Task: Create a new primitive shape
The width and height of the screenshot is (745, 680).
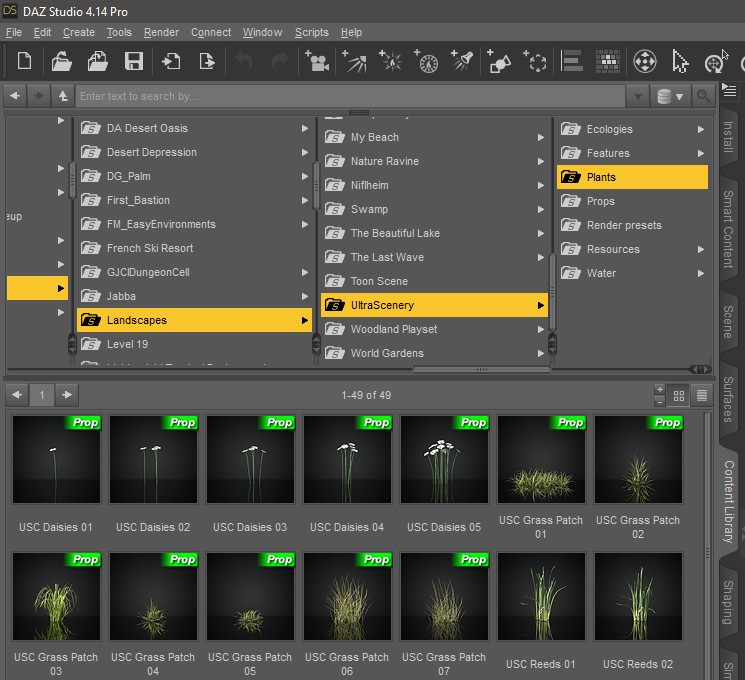Action: pos(499,61)
